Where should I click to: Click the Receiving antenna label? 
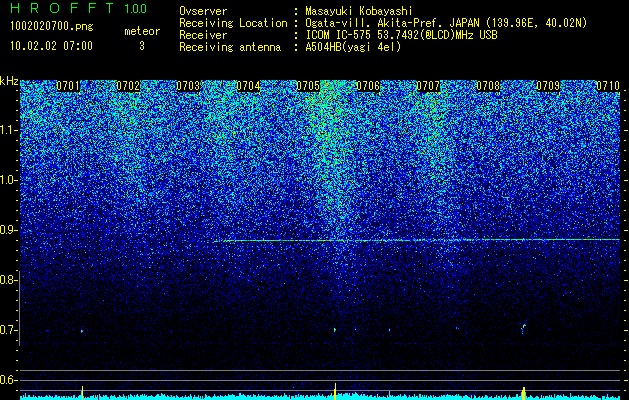(x=230, y=47)
